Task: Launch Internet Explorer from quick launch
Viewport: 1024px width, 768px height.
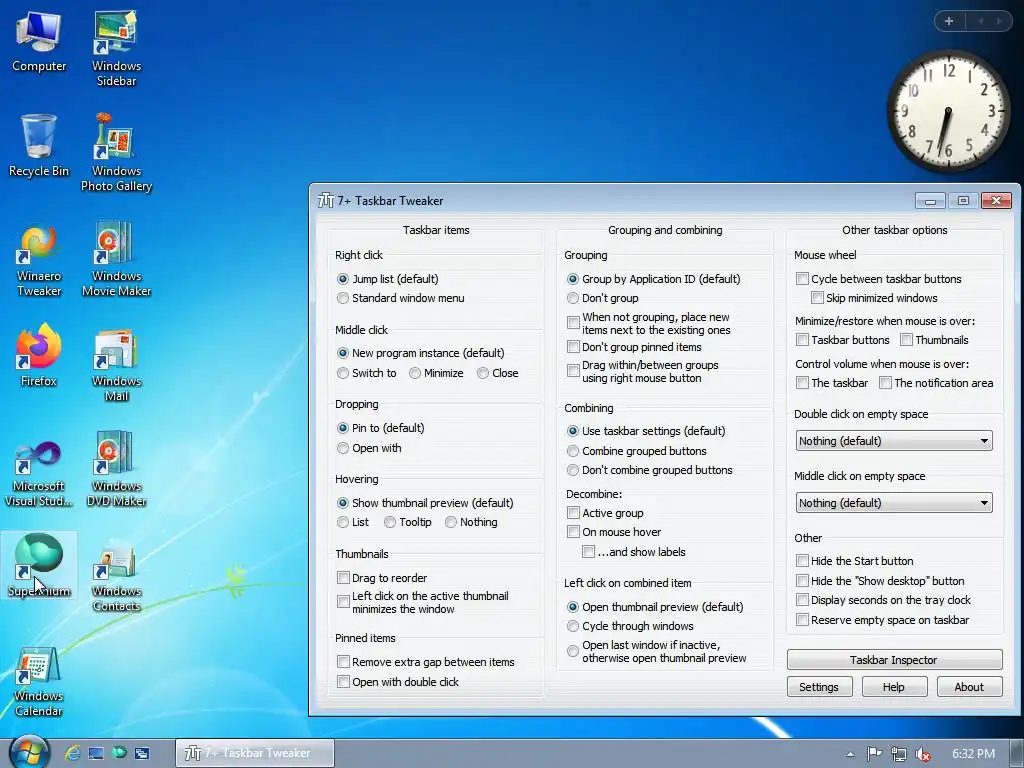Action: (x=72, y=753)
